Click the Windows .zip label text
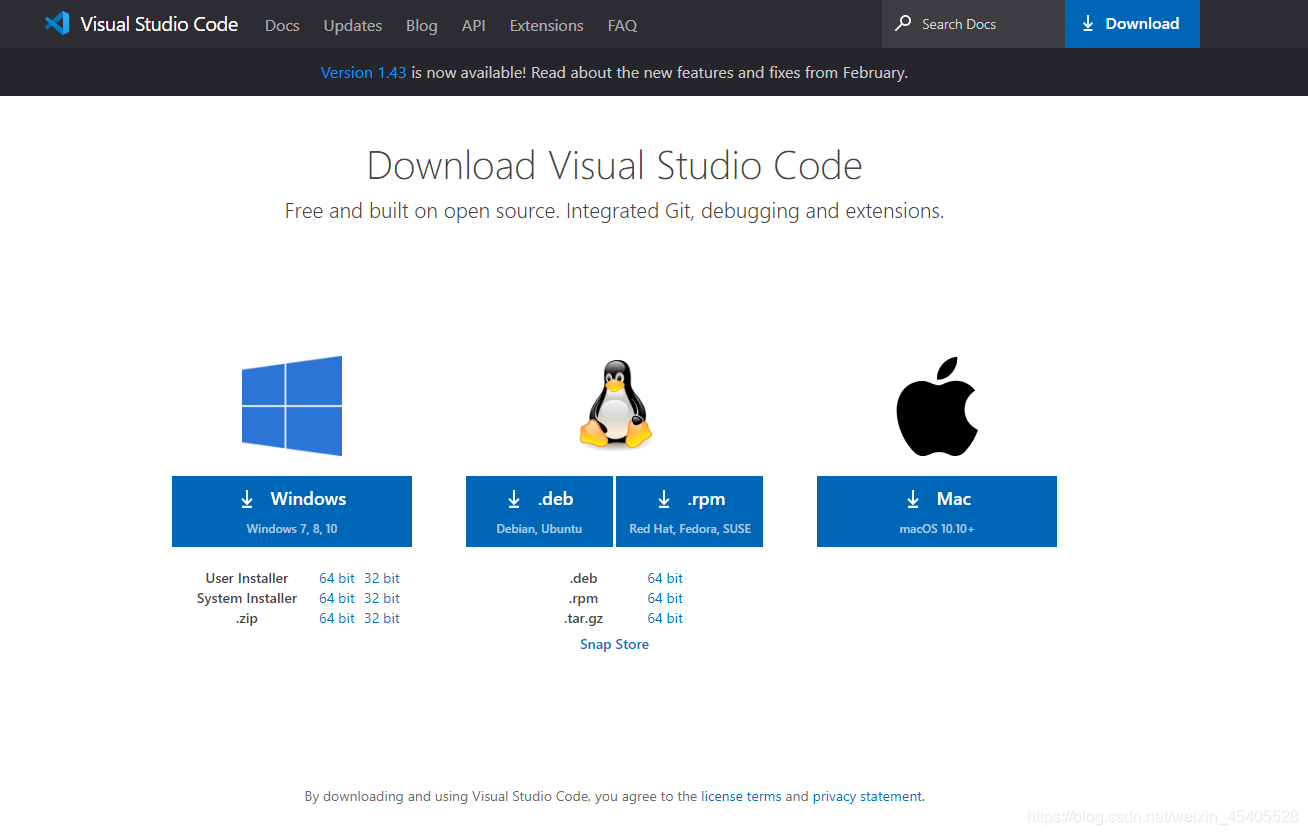The image size is (1308, 835). coord(247,618)
